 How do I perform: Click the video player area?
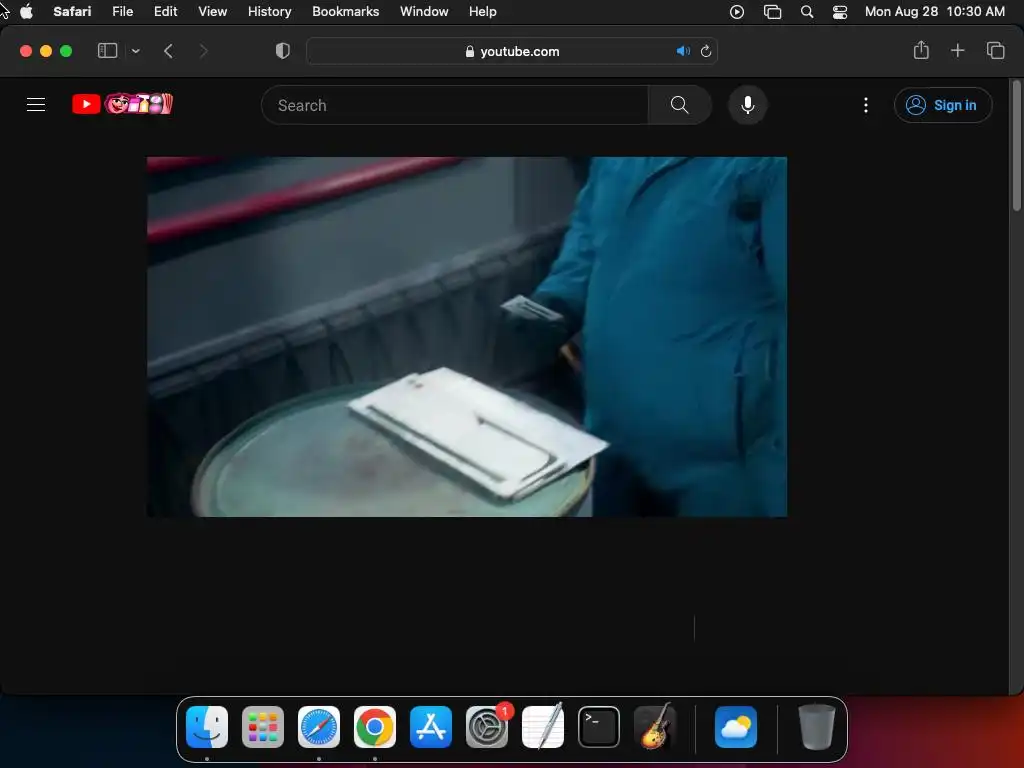point(467,337)
